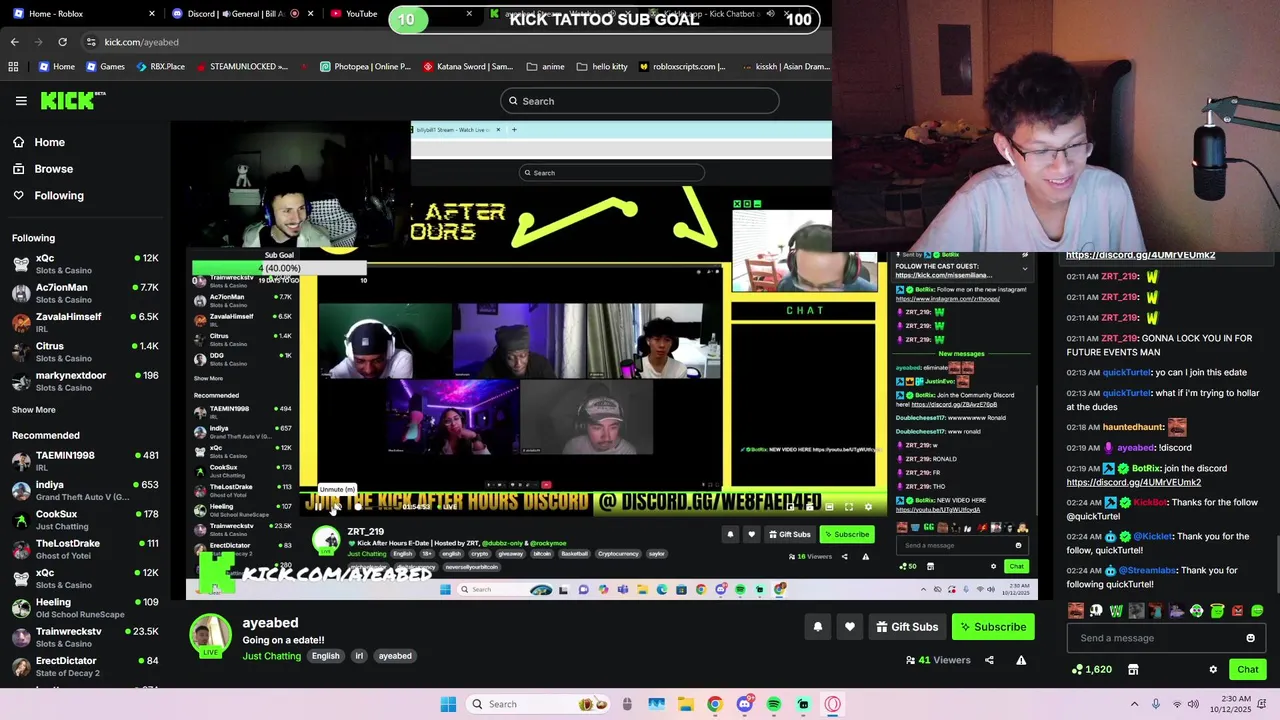The image size is (1280, 720).
Task: Open Opera GX from the taskbar
Action: point(833,704)
